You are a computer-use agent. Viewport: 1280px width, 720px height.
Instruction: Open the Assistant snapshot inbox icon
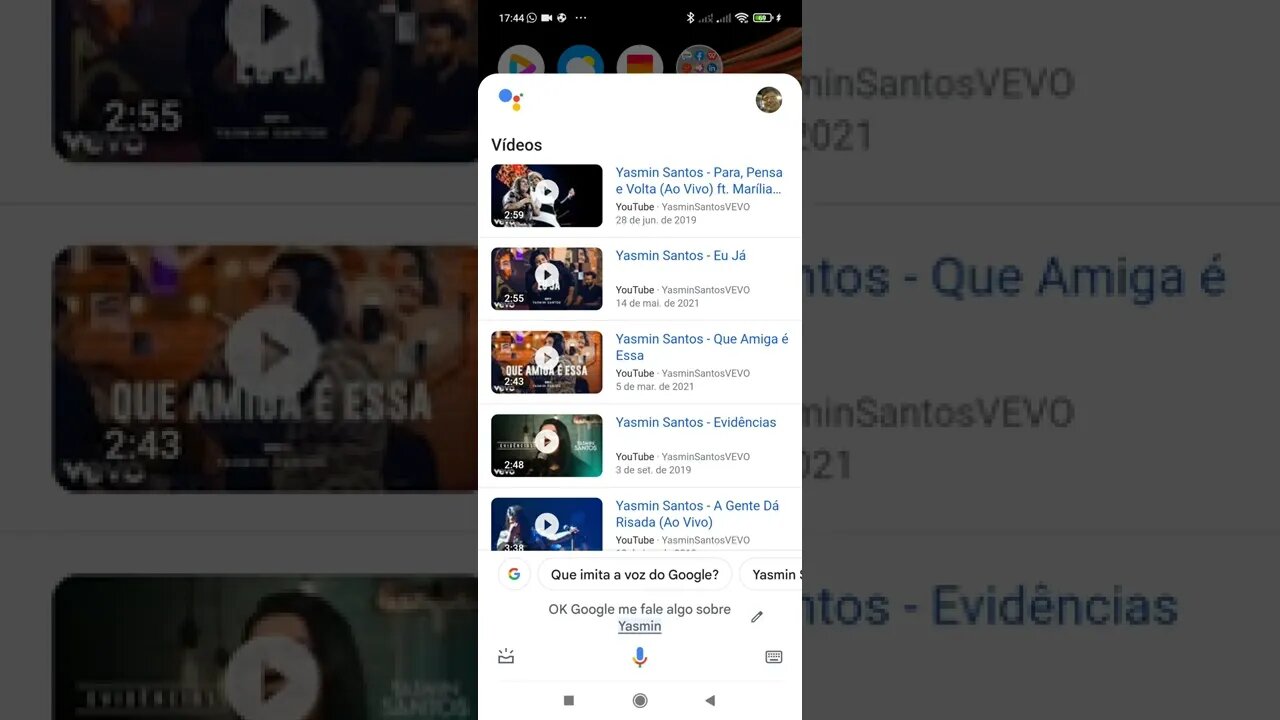point(506,657)
